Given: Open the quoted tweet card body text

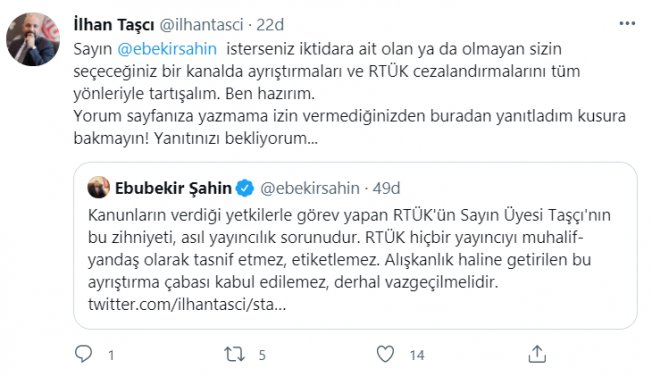Looking at the screenshot, I should (349, 249).
